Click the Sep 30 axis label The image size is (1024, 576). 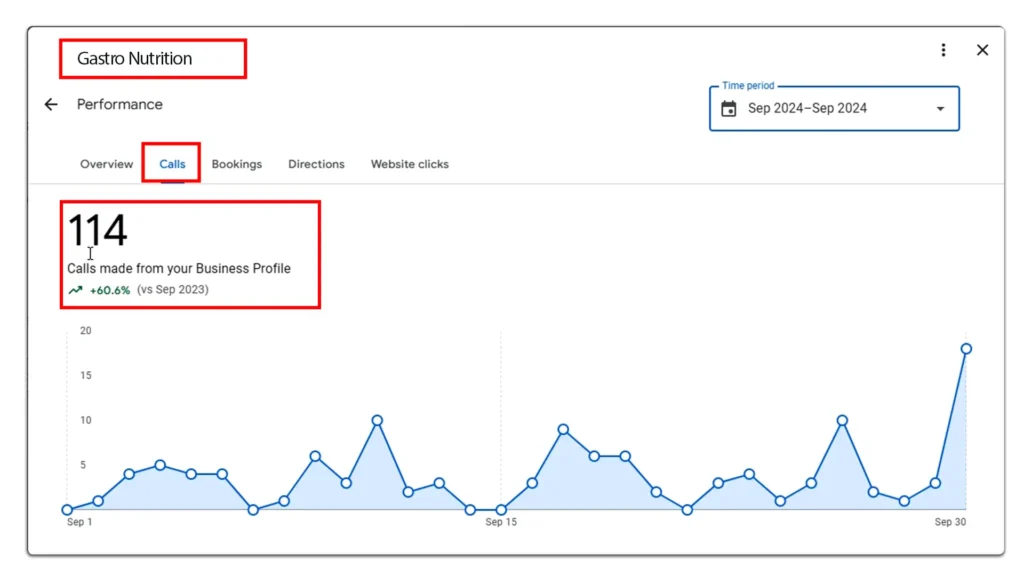[949, 522]
